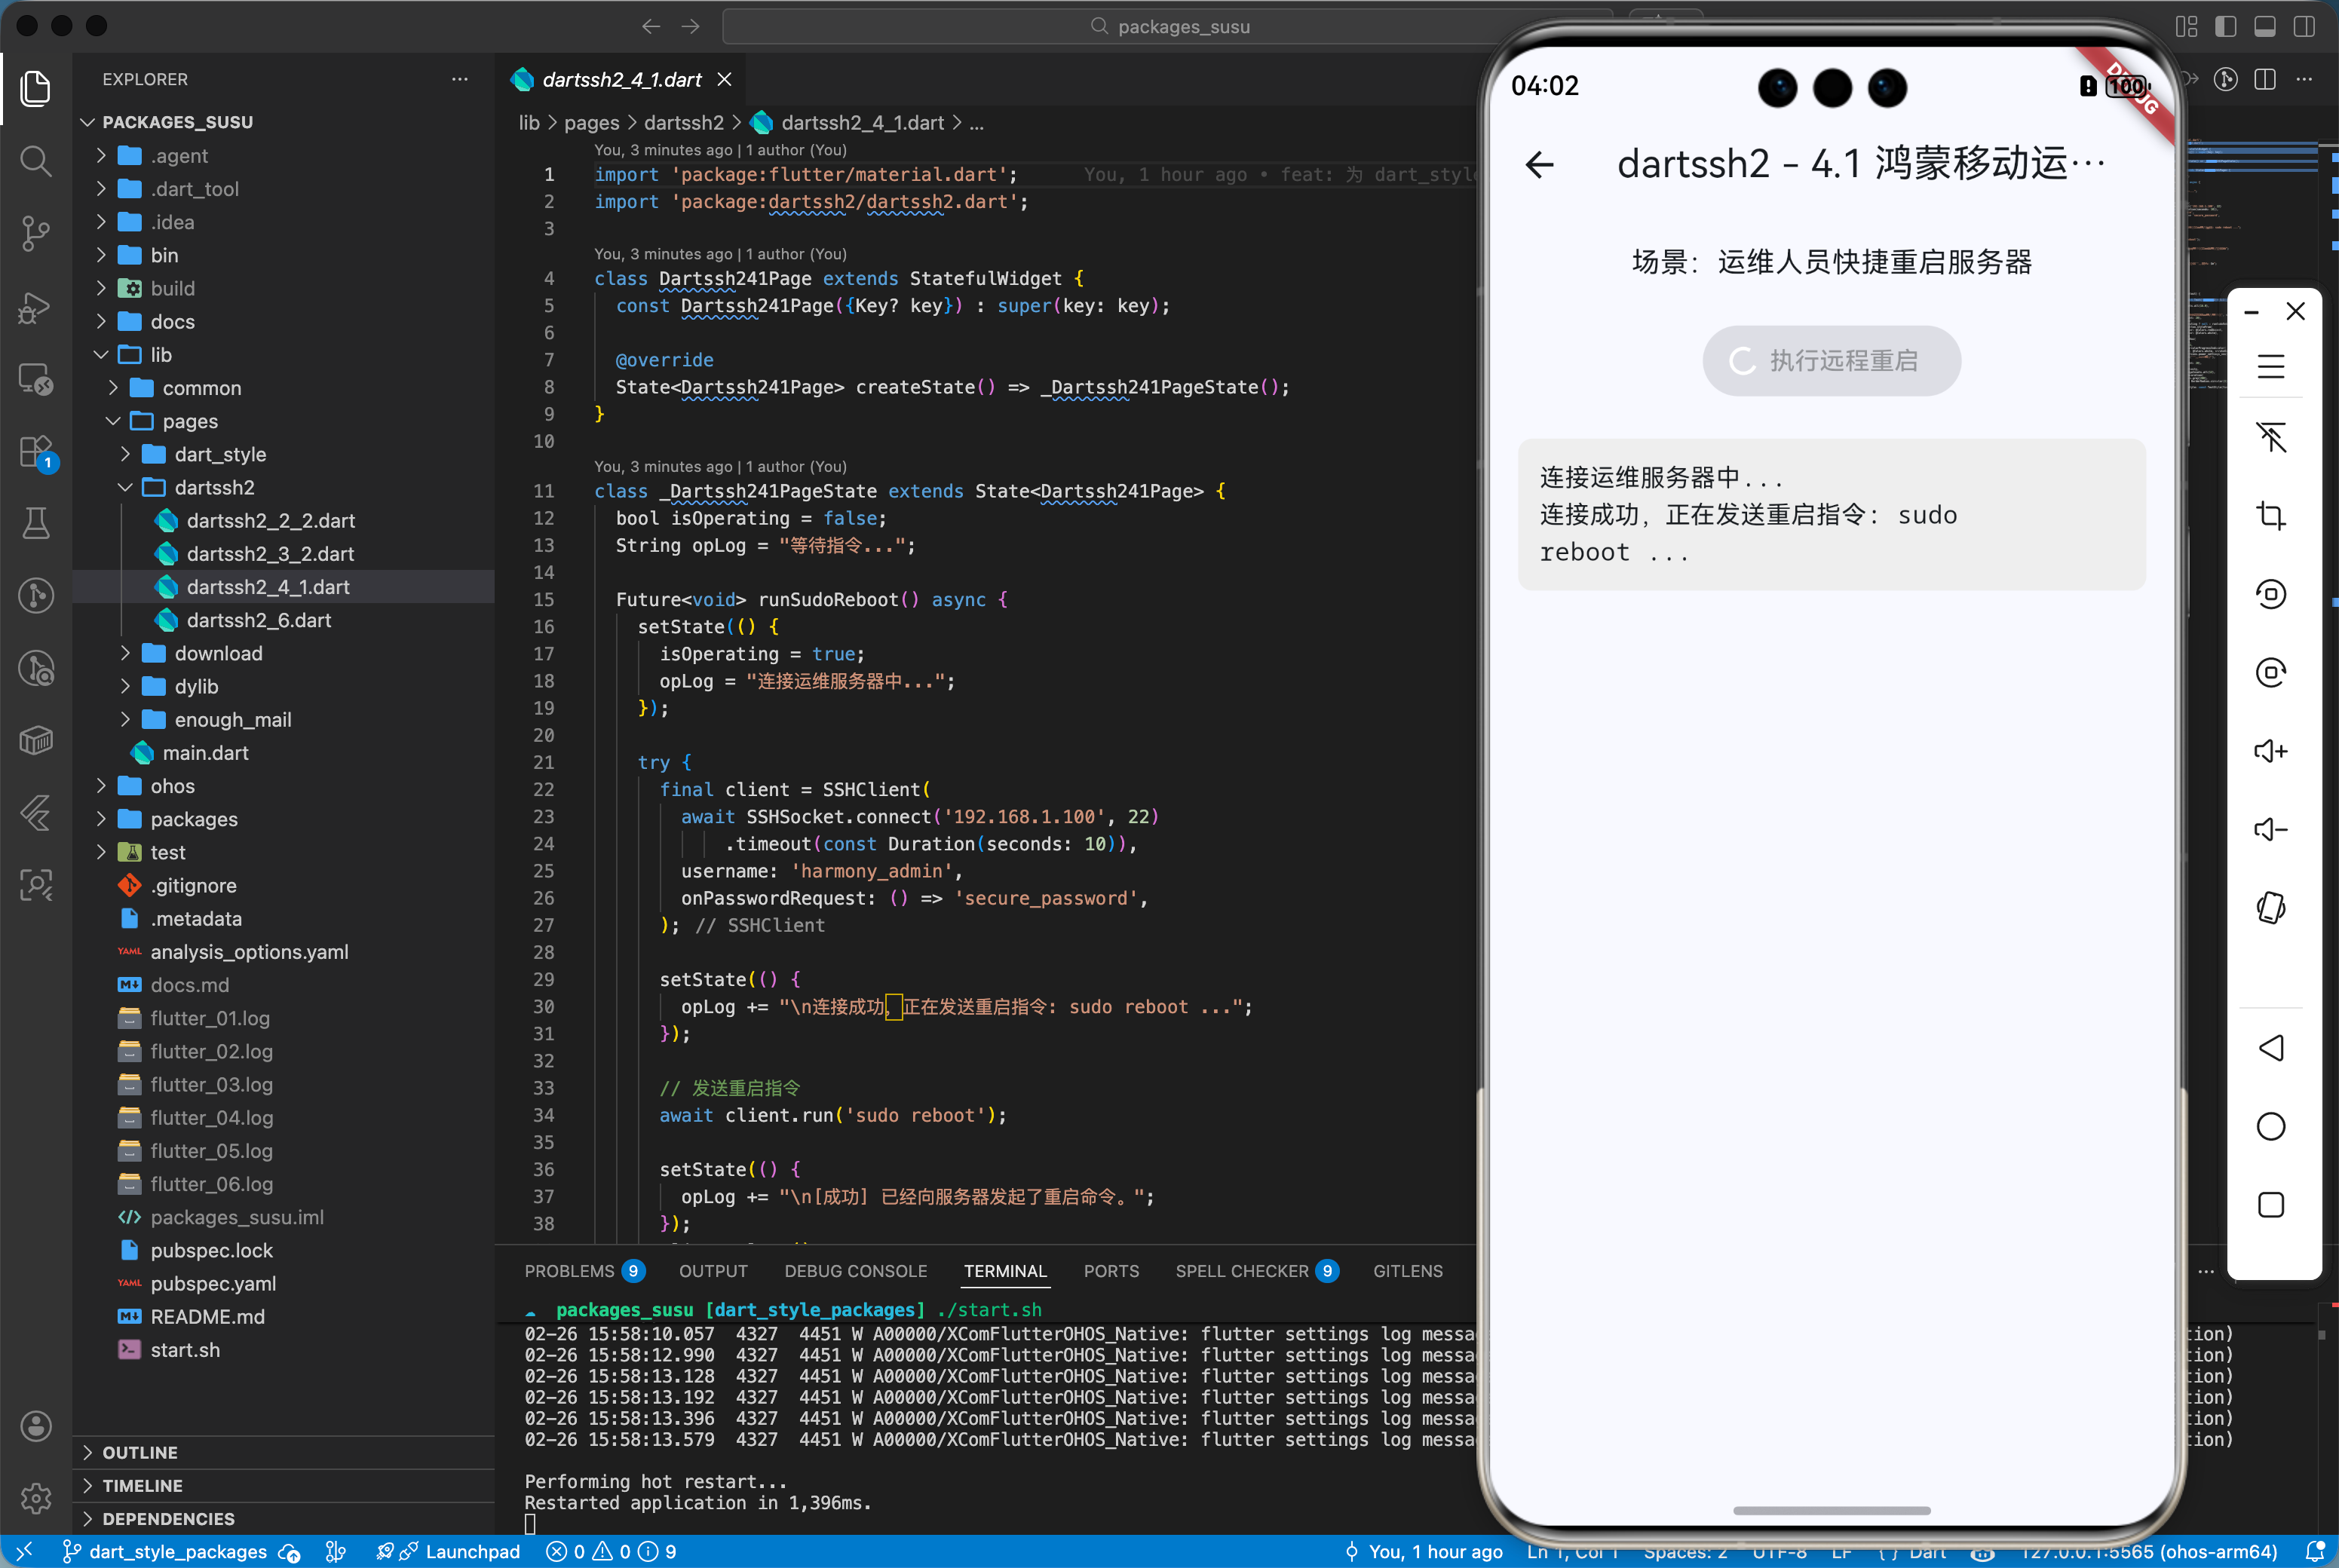Click the emulator volume up icon
The height and width of the screenshot is (1568, 2339).
(2270, 751)
